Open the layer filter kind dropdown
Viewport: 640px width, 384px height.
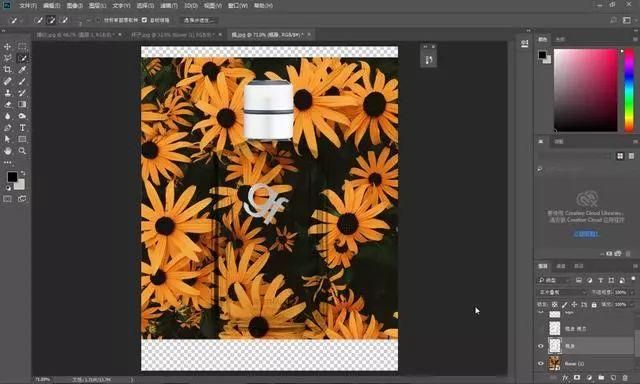pos(553,280)
